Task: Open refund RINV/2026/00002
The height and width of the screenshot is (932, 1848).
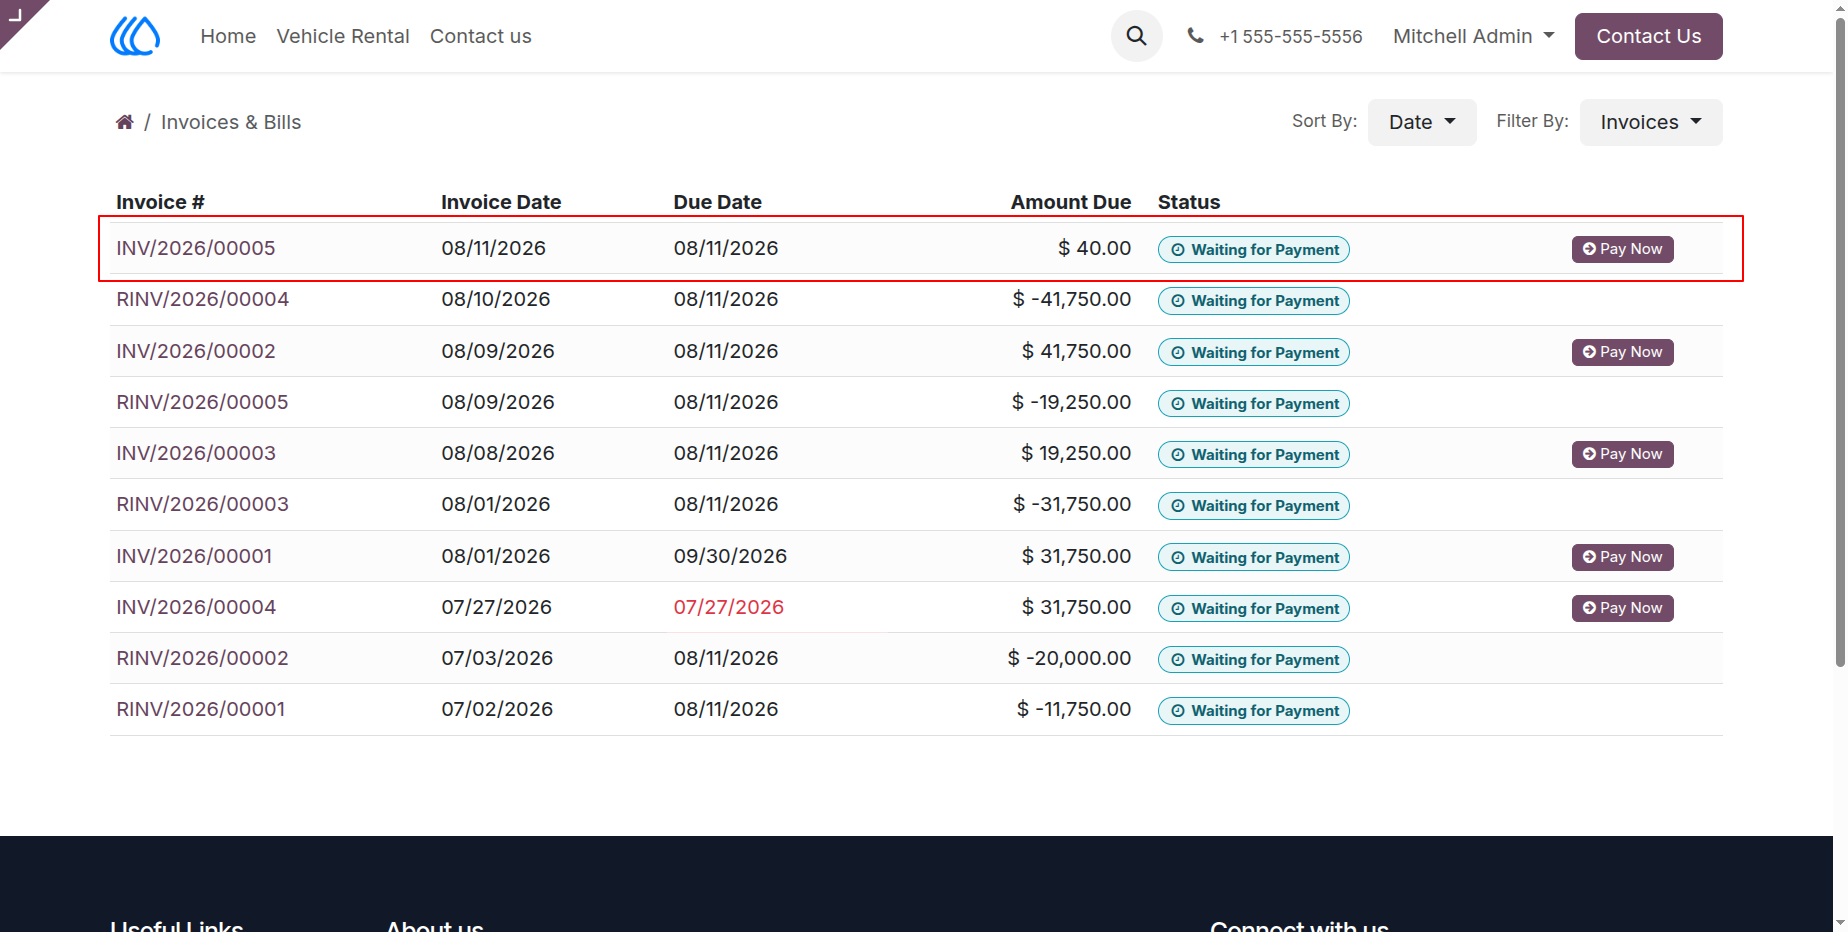Action: click(202, 658)
